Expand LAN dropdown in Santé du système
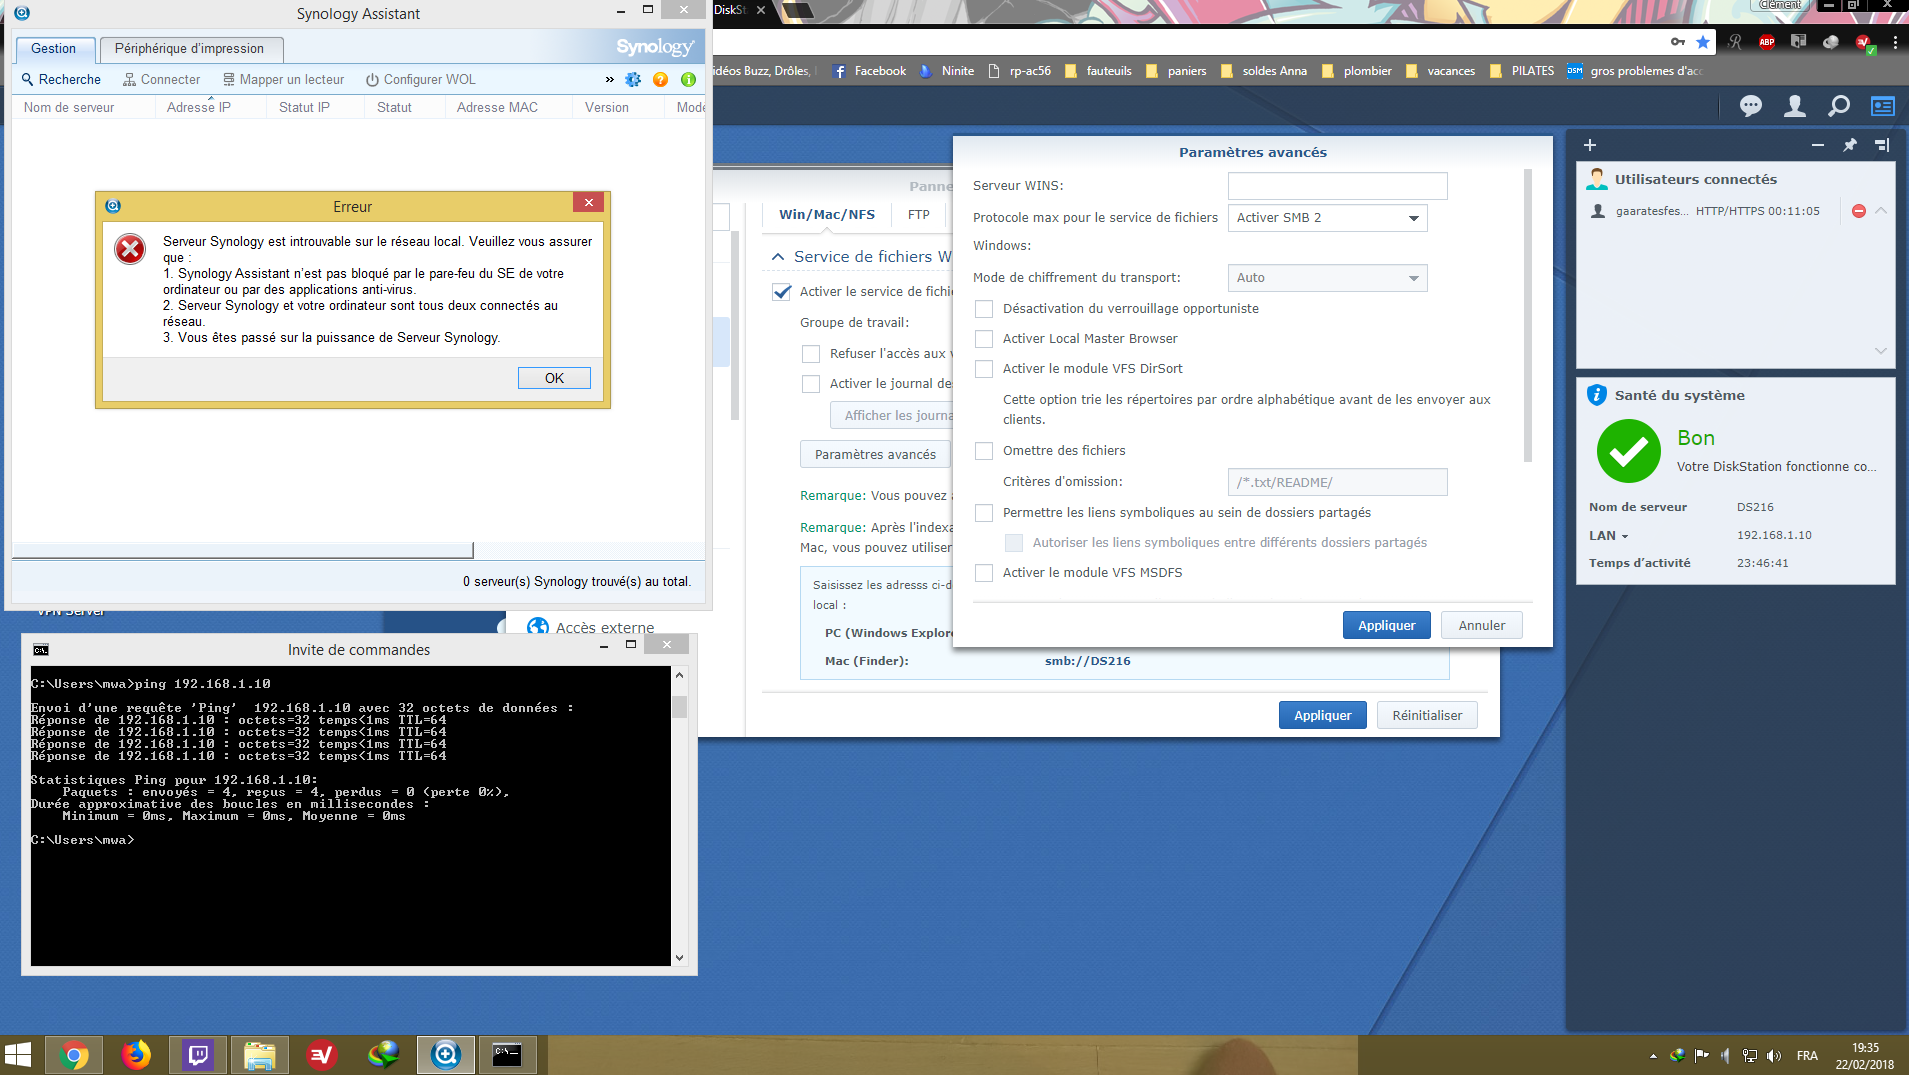The height and width of the screenshot is (1075, 1909). [1609, 536]
